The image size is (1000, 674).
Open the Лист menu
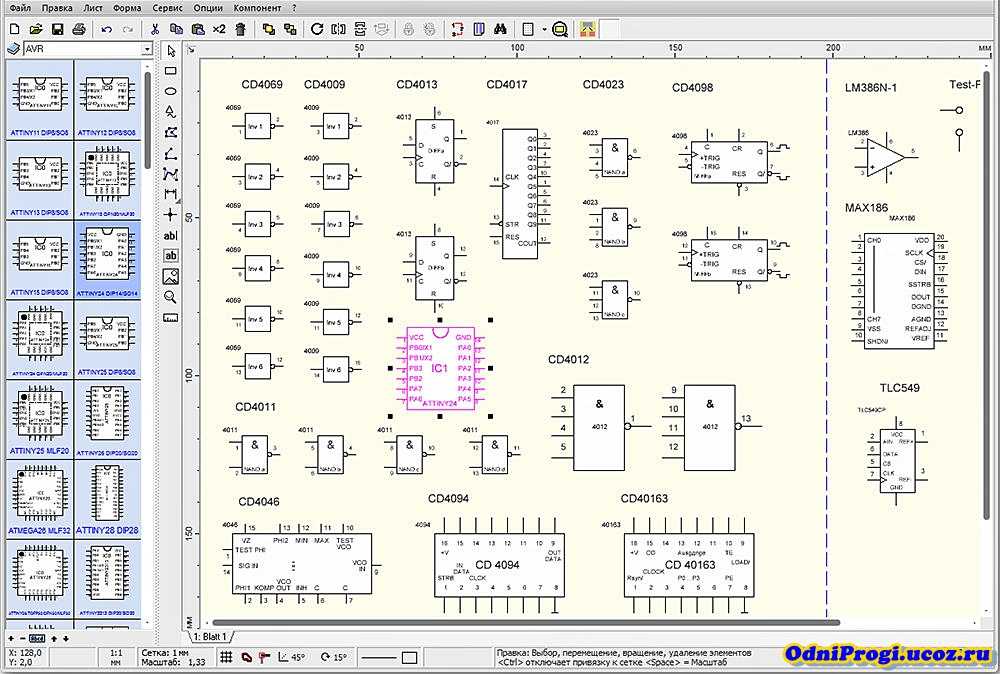click(x=93, y=8)
